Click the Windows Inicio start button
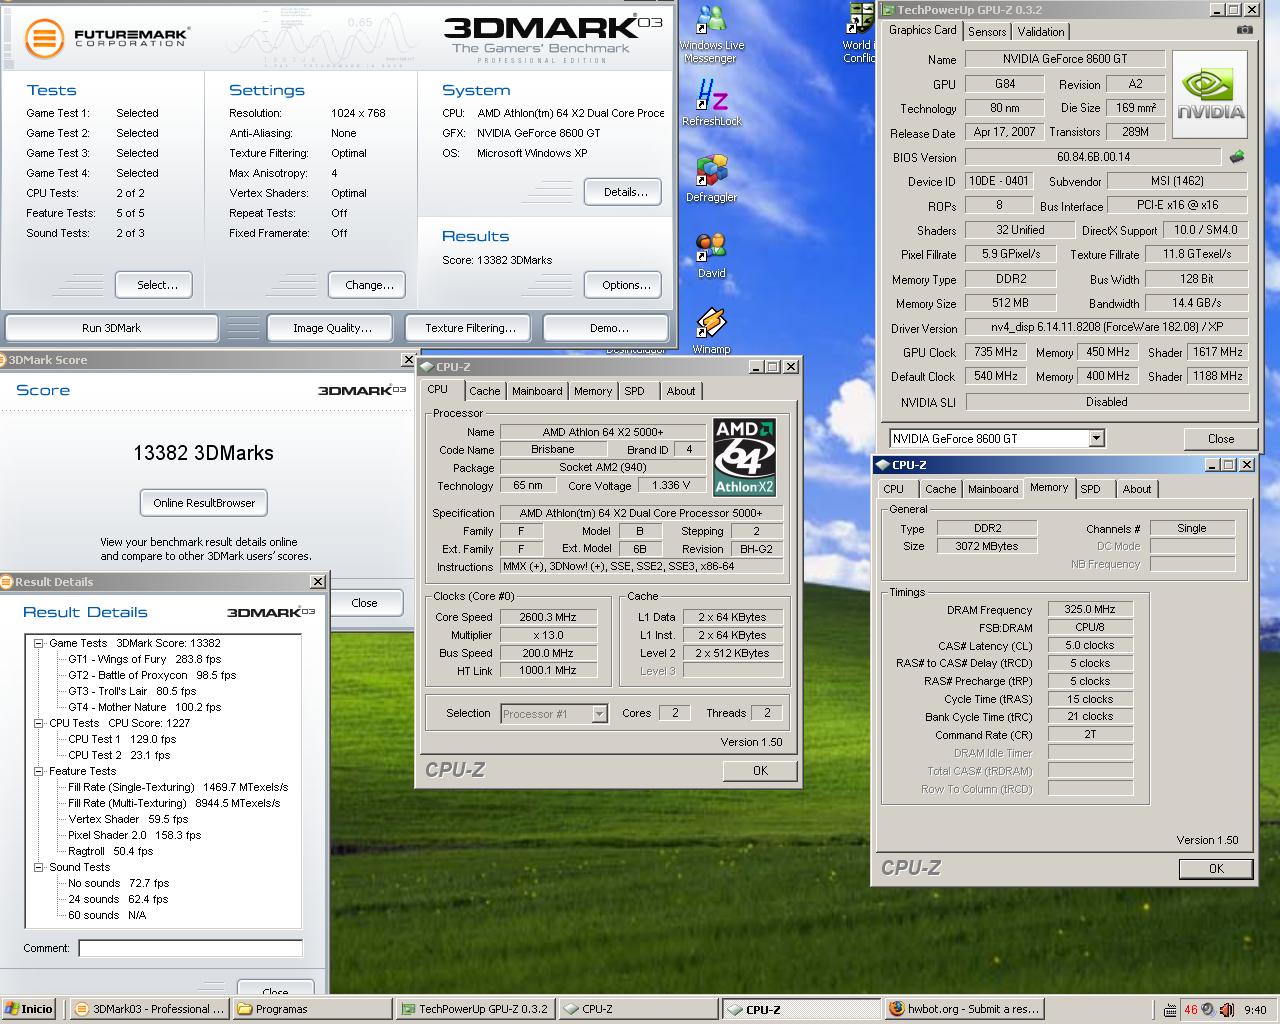This screenshot has height=1024, width=1280. [28, 1009]
